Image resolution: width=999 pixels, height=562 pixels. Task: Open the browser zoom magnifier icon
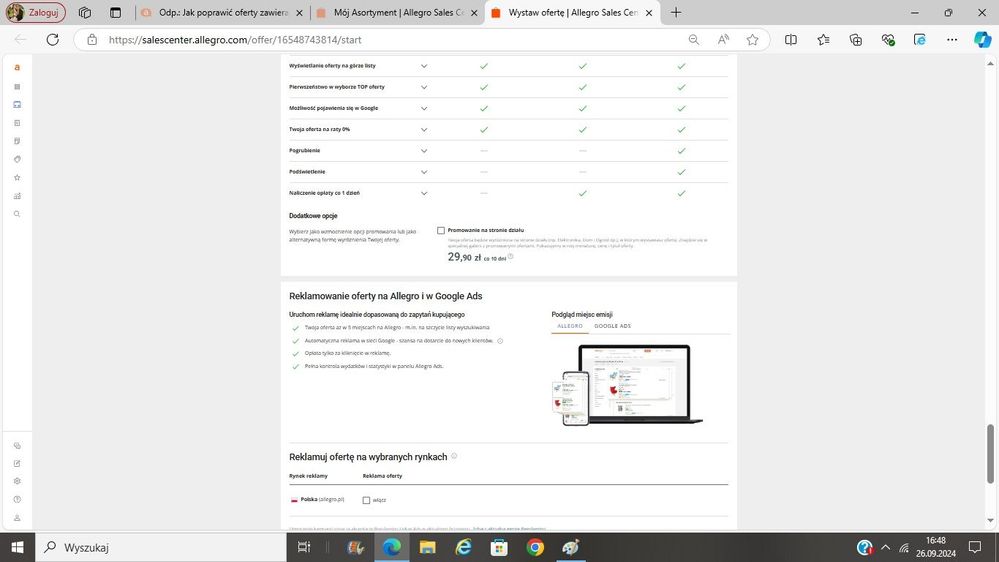pos(693,40)
